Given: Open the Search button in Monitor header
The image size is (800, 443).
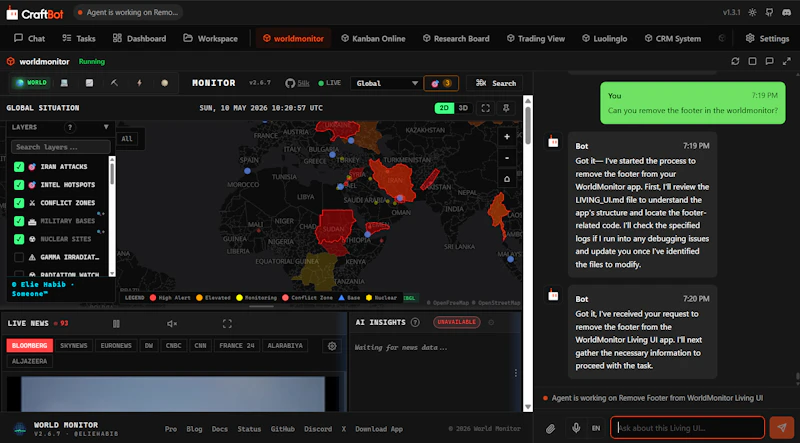Looking at the screenshot, I should [495, 83].
